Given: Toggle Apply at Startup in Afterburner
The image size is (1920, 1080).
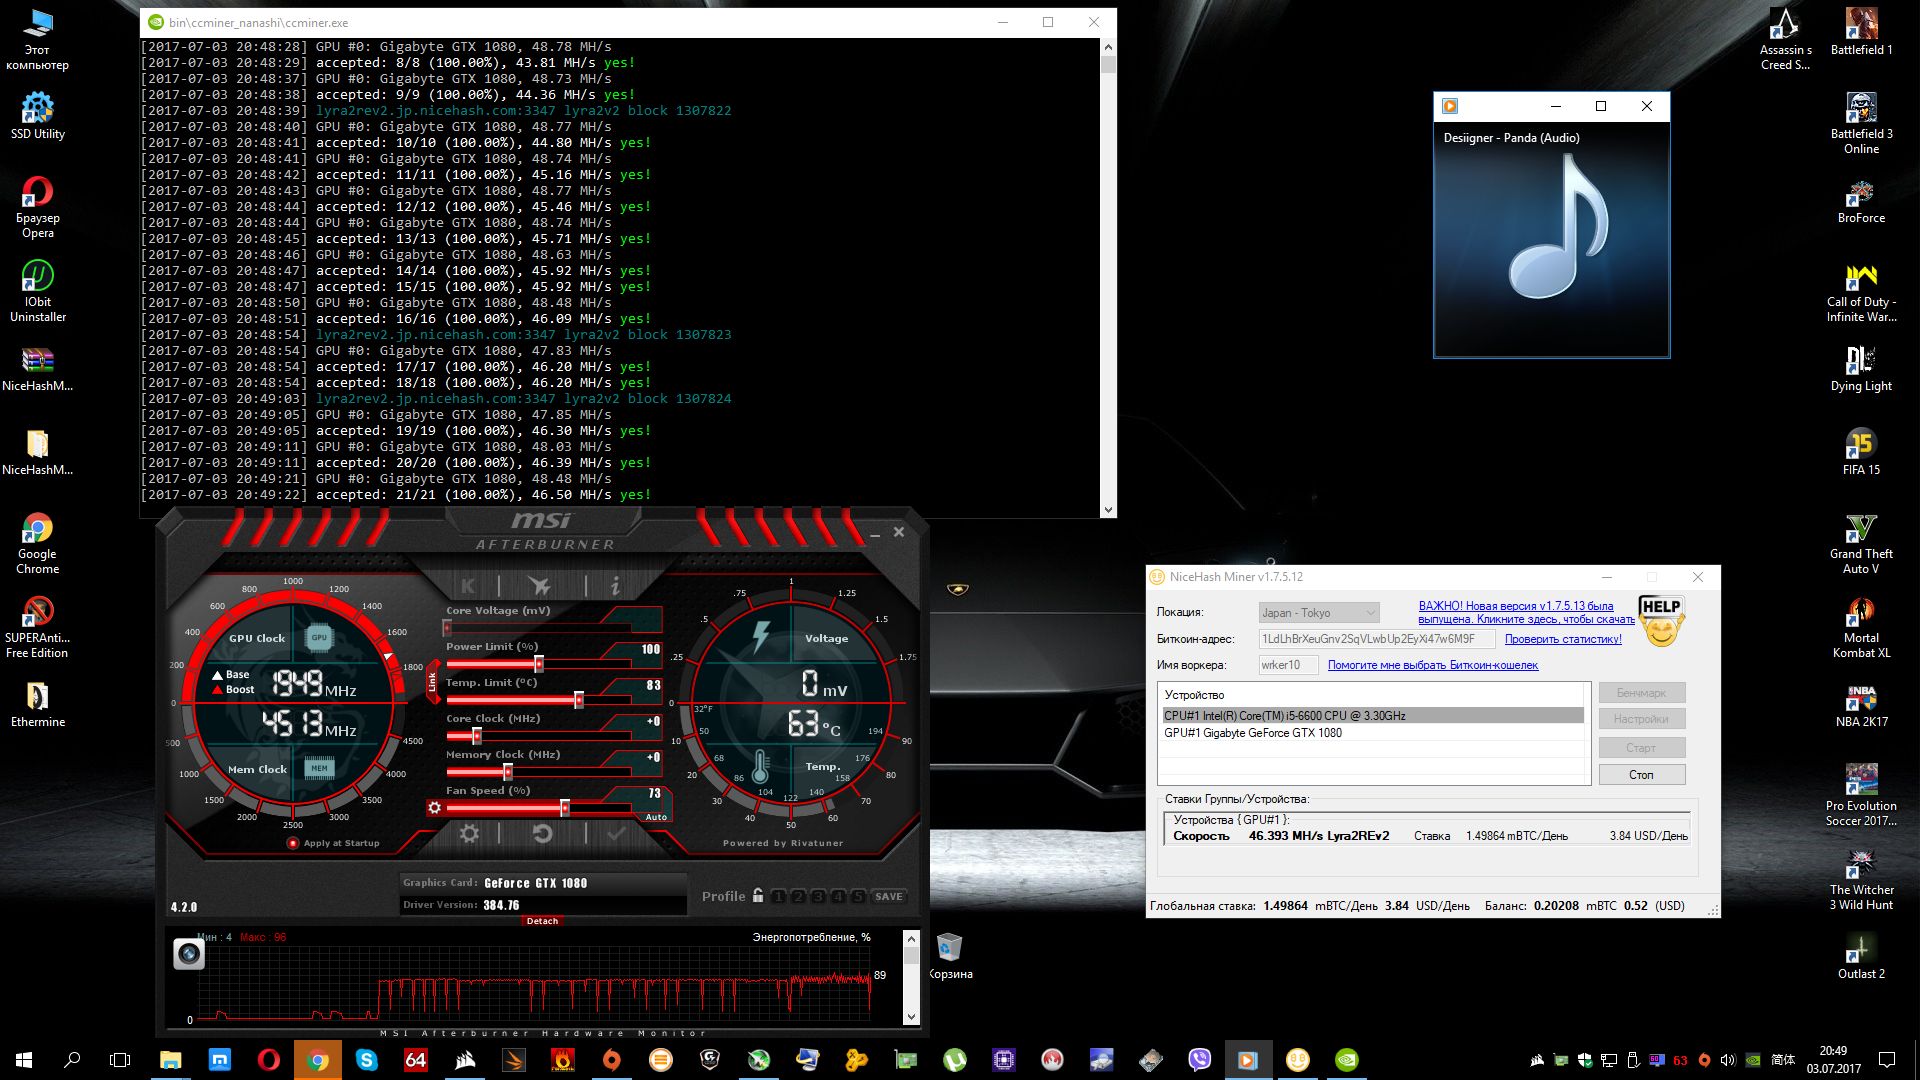Looking at the screenshot, I should pyautogui.click(x=294, y=843).
